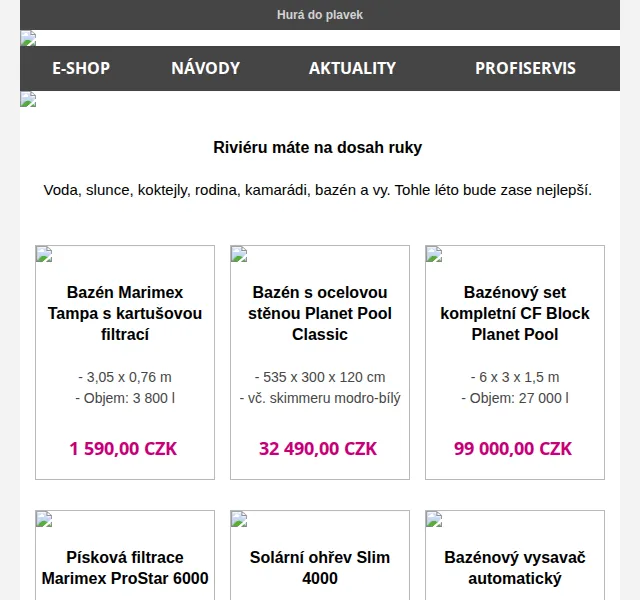Click the Písková filtrace ProStar image icon

pos(44,519)
